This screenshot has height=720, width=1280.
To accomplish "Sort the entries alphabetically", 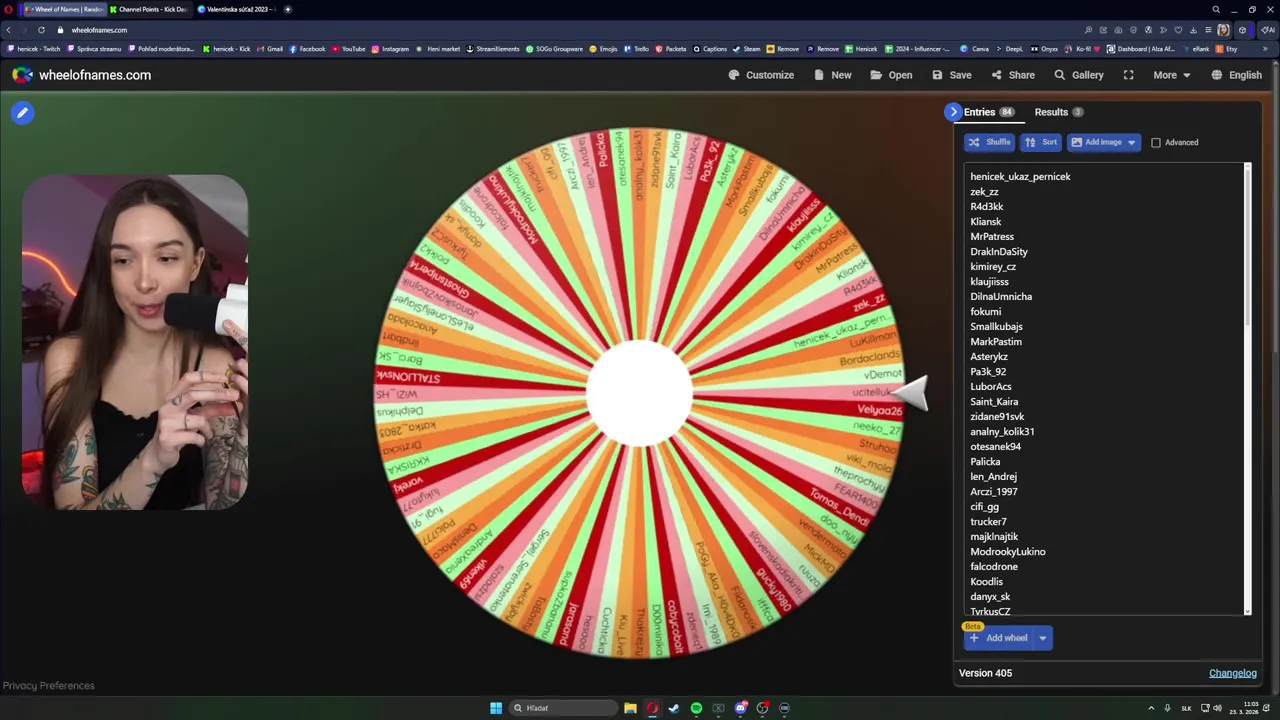I will click(1041, 142).
